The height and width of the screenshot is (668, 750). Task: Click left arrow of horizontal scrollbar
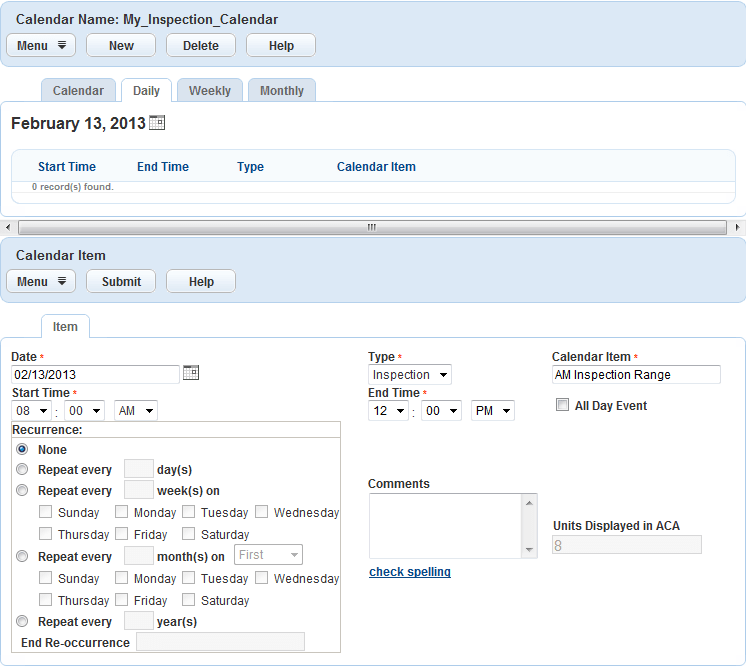pyautogui.click(x=8, y=228)
